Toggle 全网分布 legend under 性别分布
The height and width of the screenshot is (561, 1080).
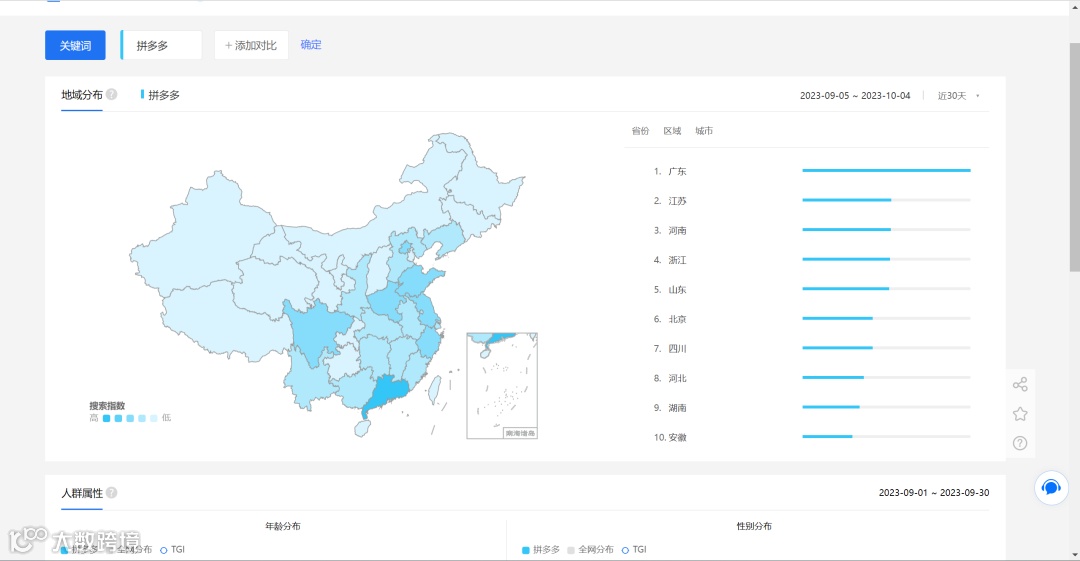tap(590, 550)
